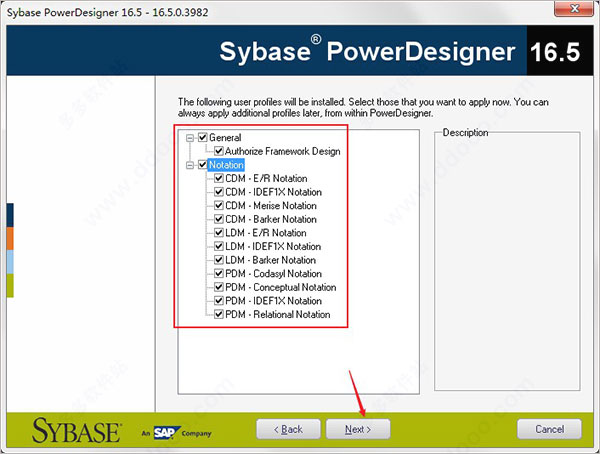Image resolution: width=600 pixels, height=454 pixels.
Task: Select LDM - E/R Notation text
Action: [x=266, y=233]
